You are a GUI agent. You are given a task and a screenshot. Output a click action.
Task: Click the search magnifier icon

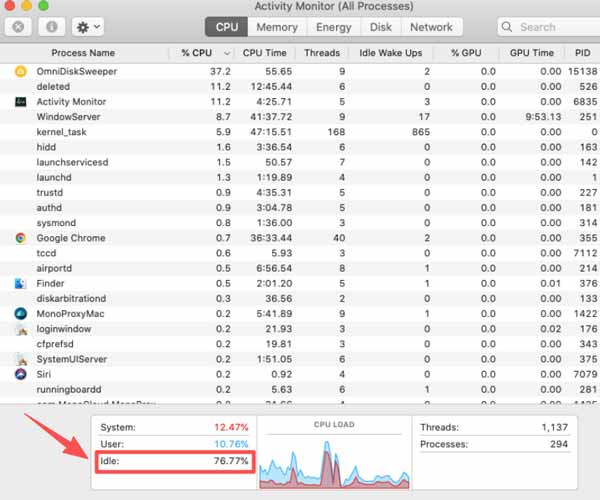(507, 27)
